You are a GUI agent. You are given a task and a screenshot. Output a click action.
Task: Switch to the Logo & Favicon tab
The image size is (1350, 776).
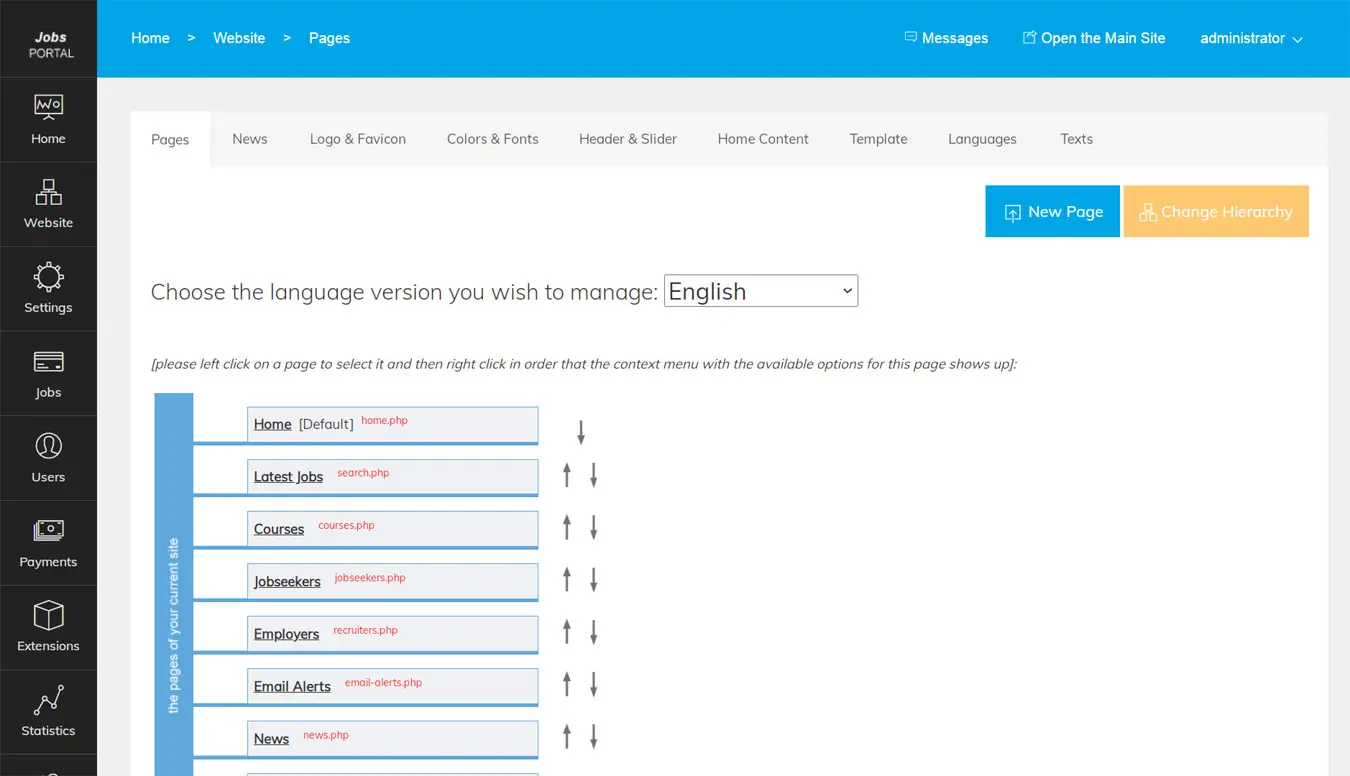[x=358, y=139]
